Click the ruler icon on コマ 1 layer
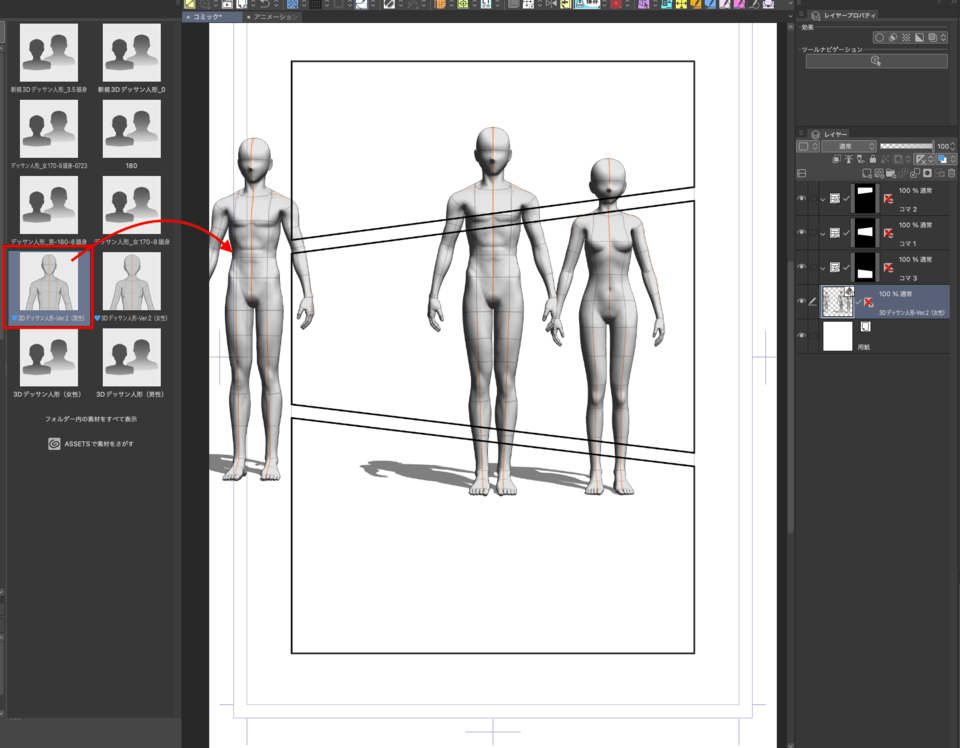960x748 pixels. point(888,233)
